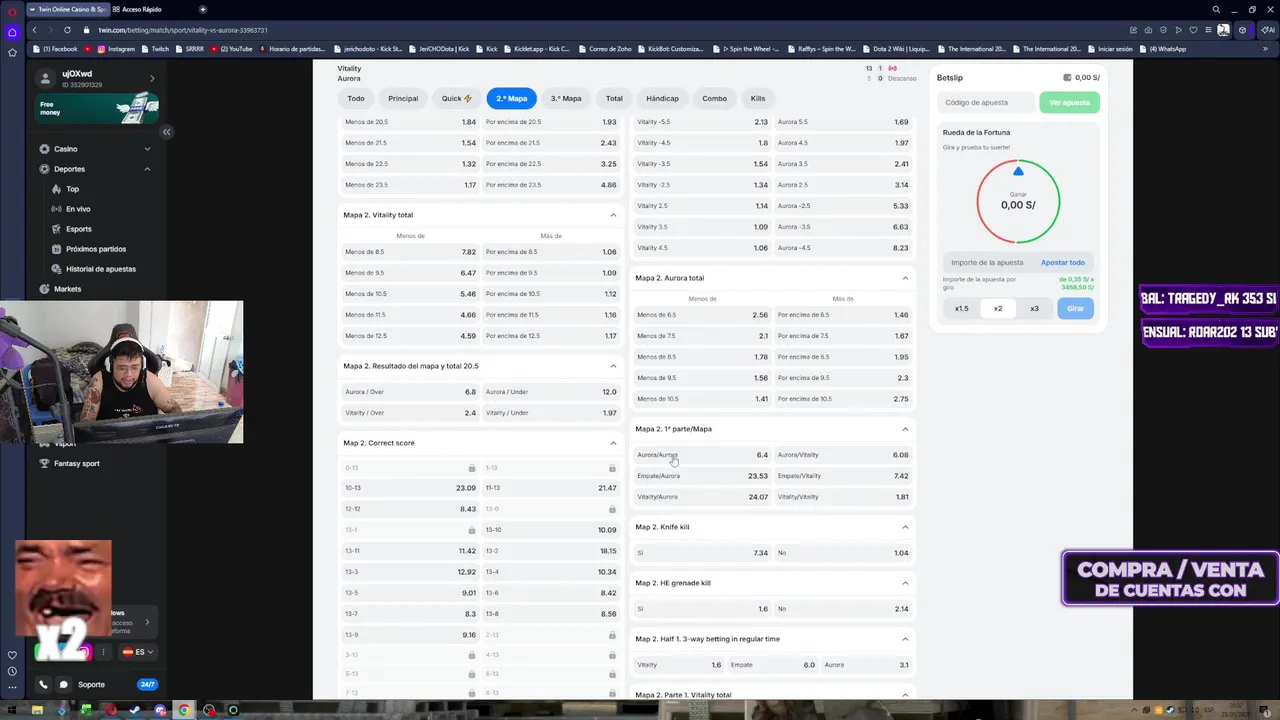Collapse the Deportes menu chevron
Viewport: 1280px width, 720px height.
tap(147, 169)
